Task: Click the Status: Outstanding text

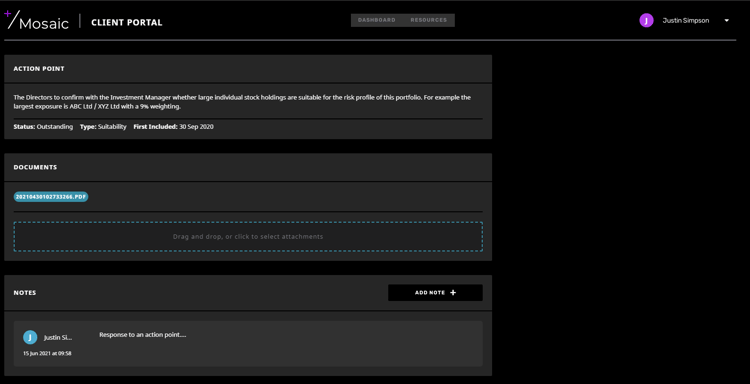Action: click(43, 127)
